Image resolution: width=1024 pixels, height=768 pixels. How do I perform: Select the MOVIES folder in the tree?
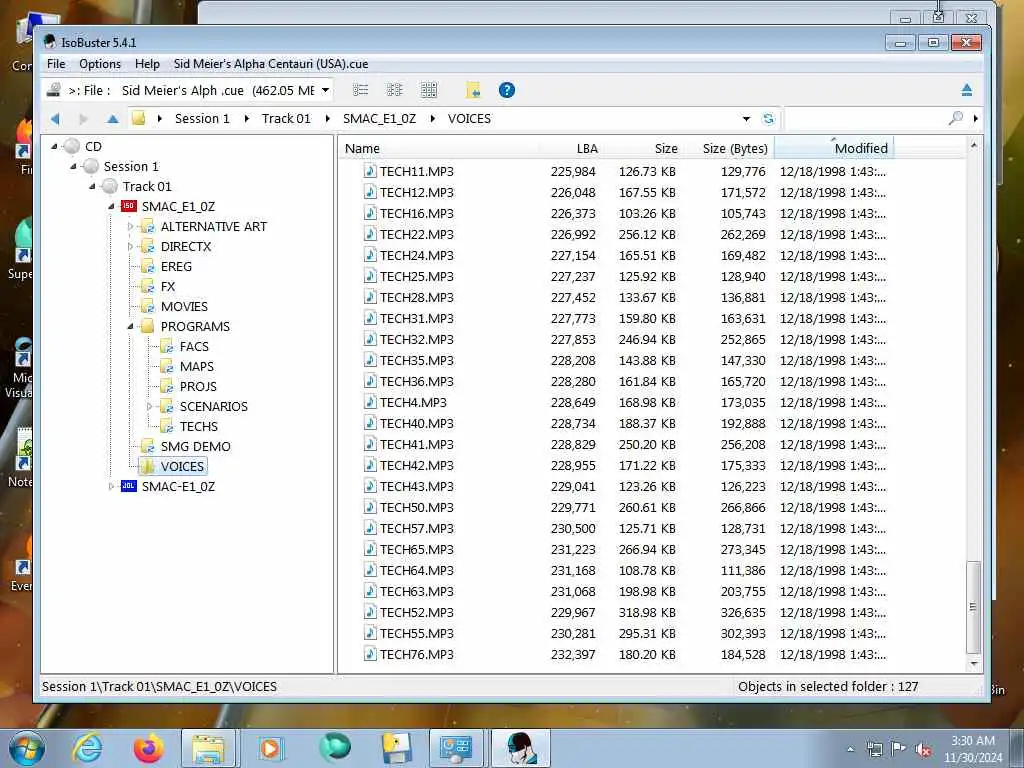tap(184, 307)
